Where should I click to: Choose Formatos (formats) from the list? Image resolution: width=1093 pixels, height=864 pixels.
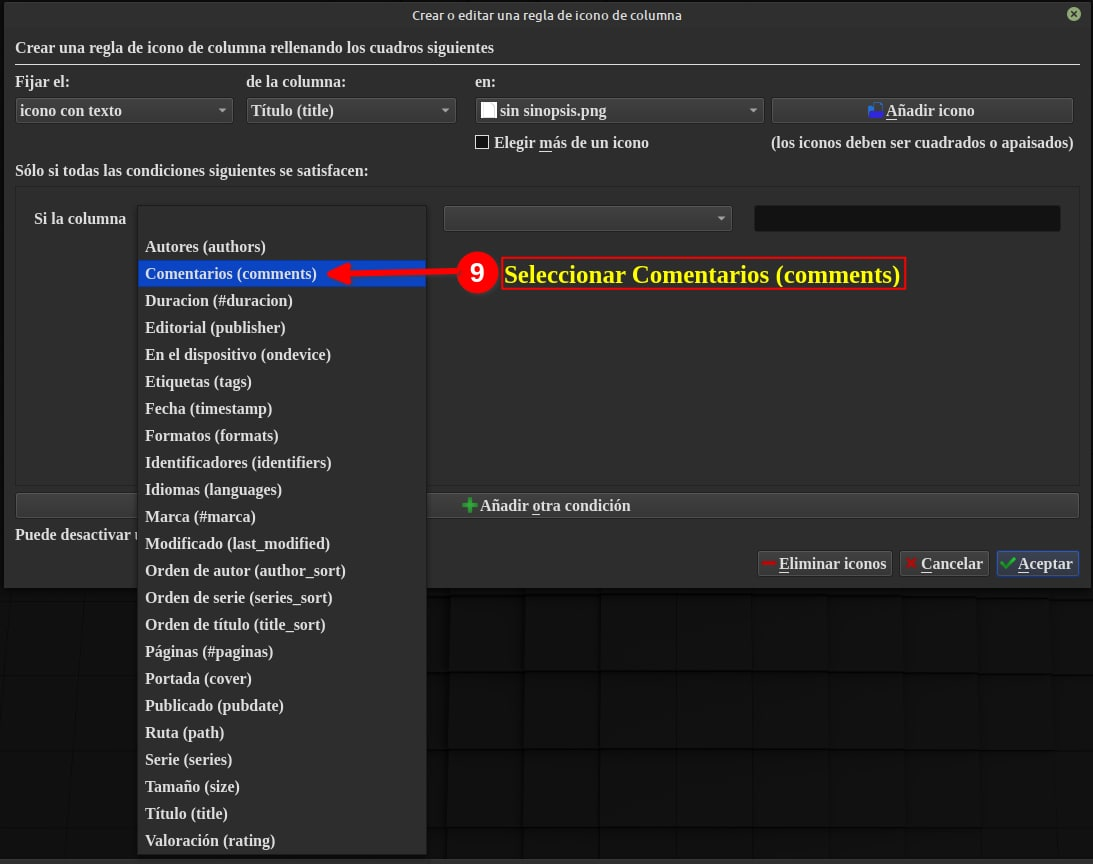point(211,435)
